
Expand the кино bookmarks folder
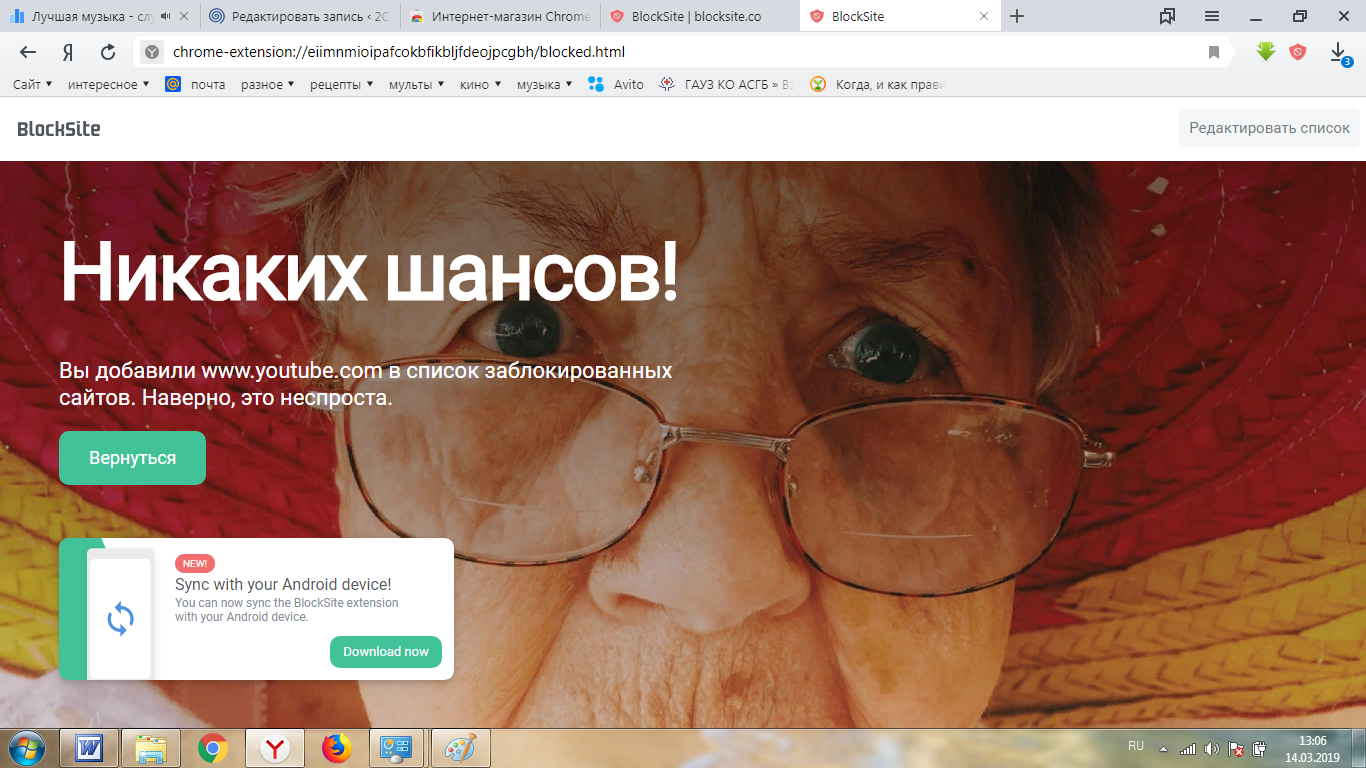(x=481, y=85)
